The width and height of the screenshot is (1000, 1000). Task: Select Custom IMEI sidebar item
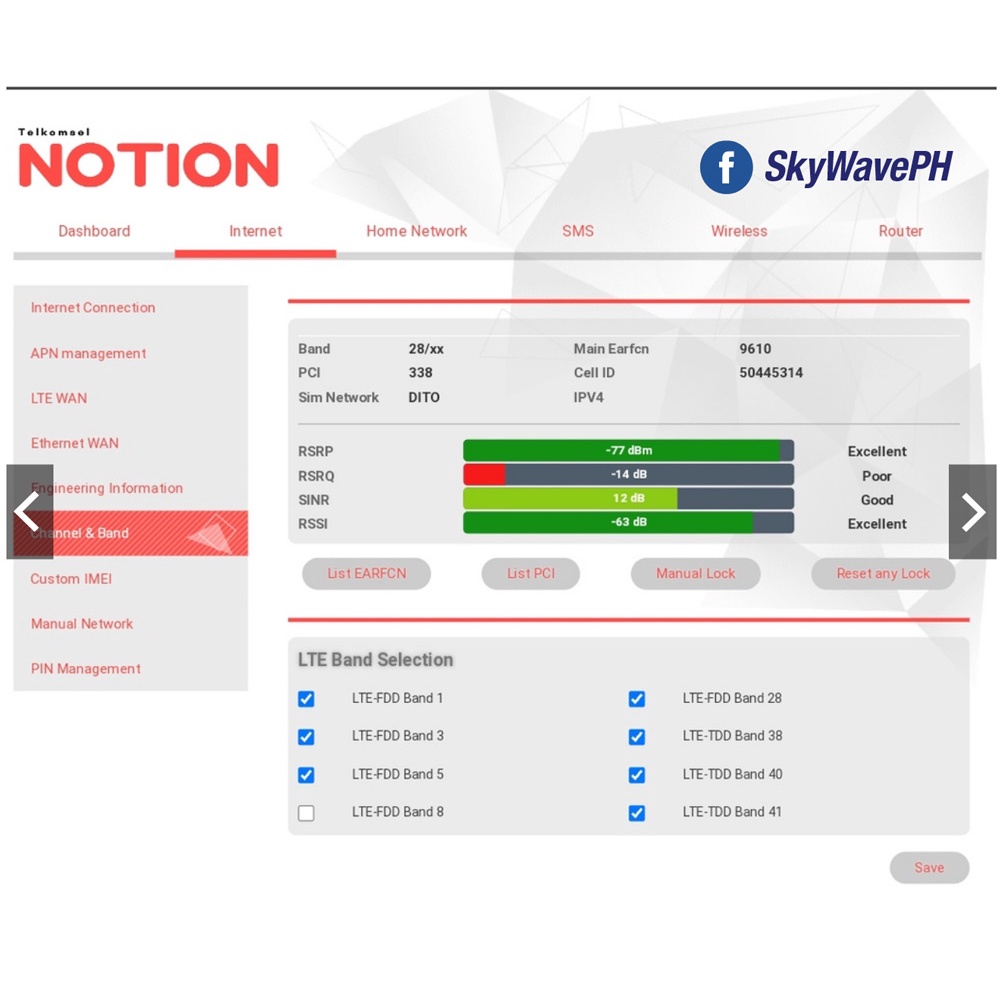[x=71, y=579]
